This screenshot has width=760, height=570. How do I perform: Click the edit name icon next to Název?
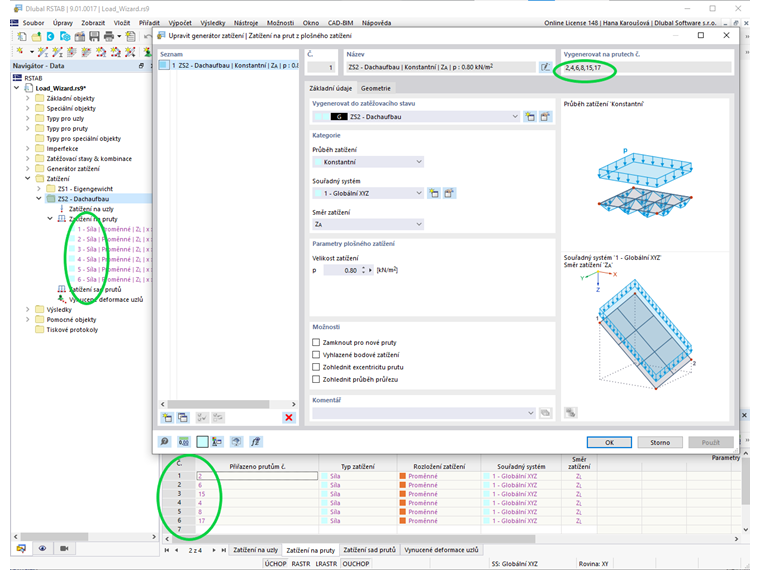tap(545, 67)
